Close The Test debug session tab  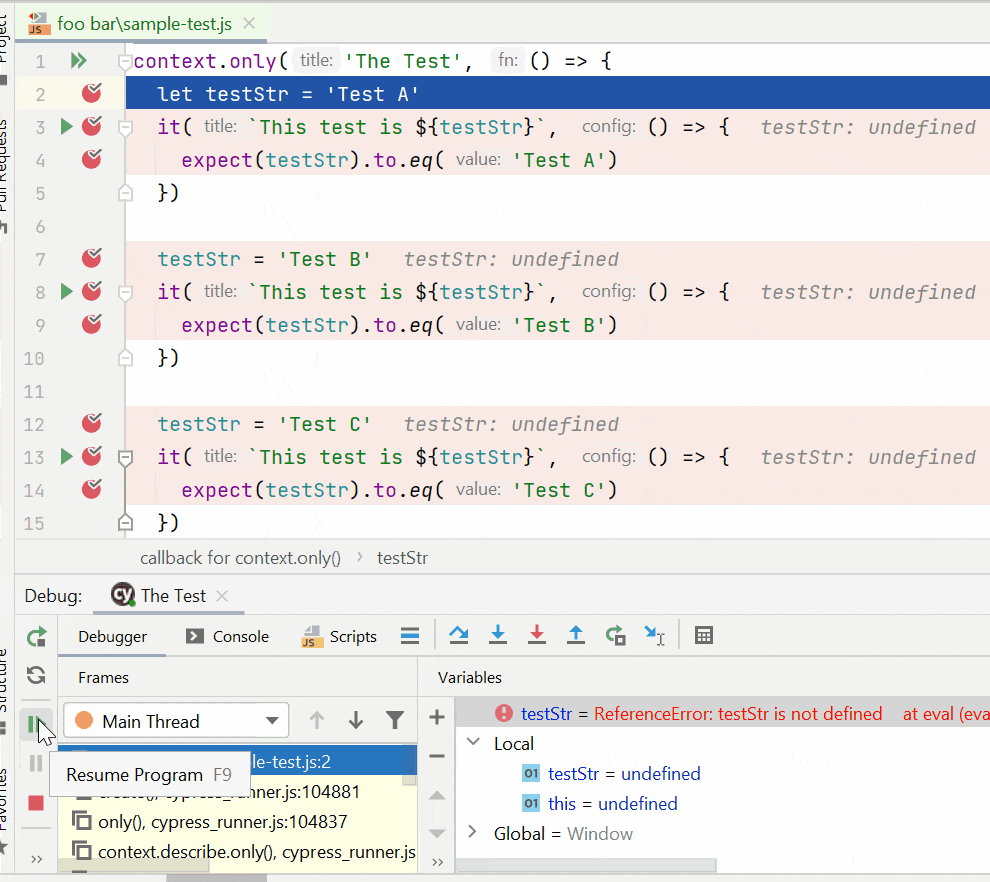(222, 595)
